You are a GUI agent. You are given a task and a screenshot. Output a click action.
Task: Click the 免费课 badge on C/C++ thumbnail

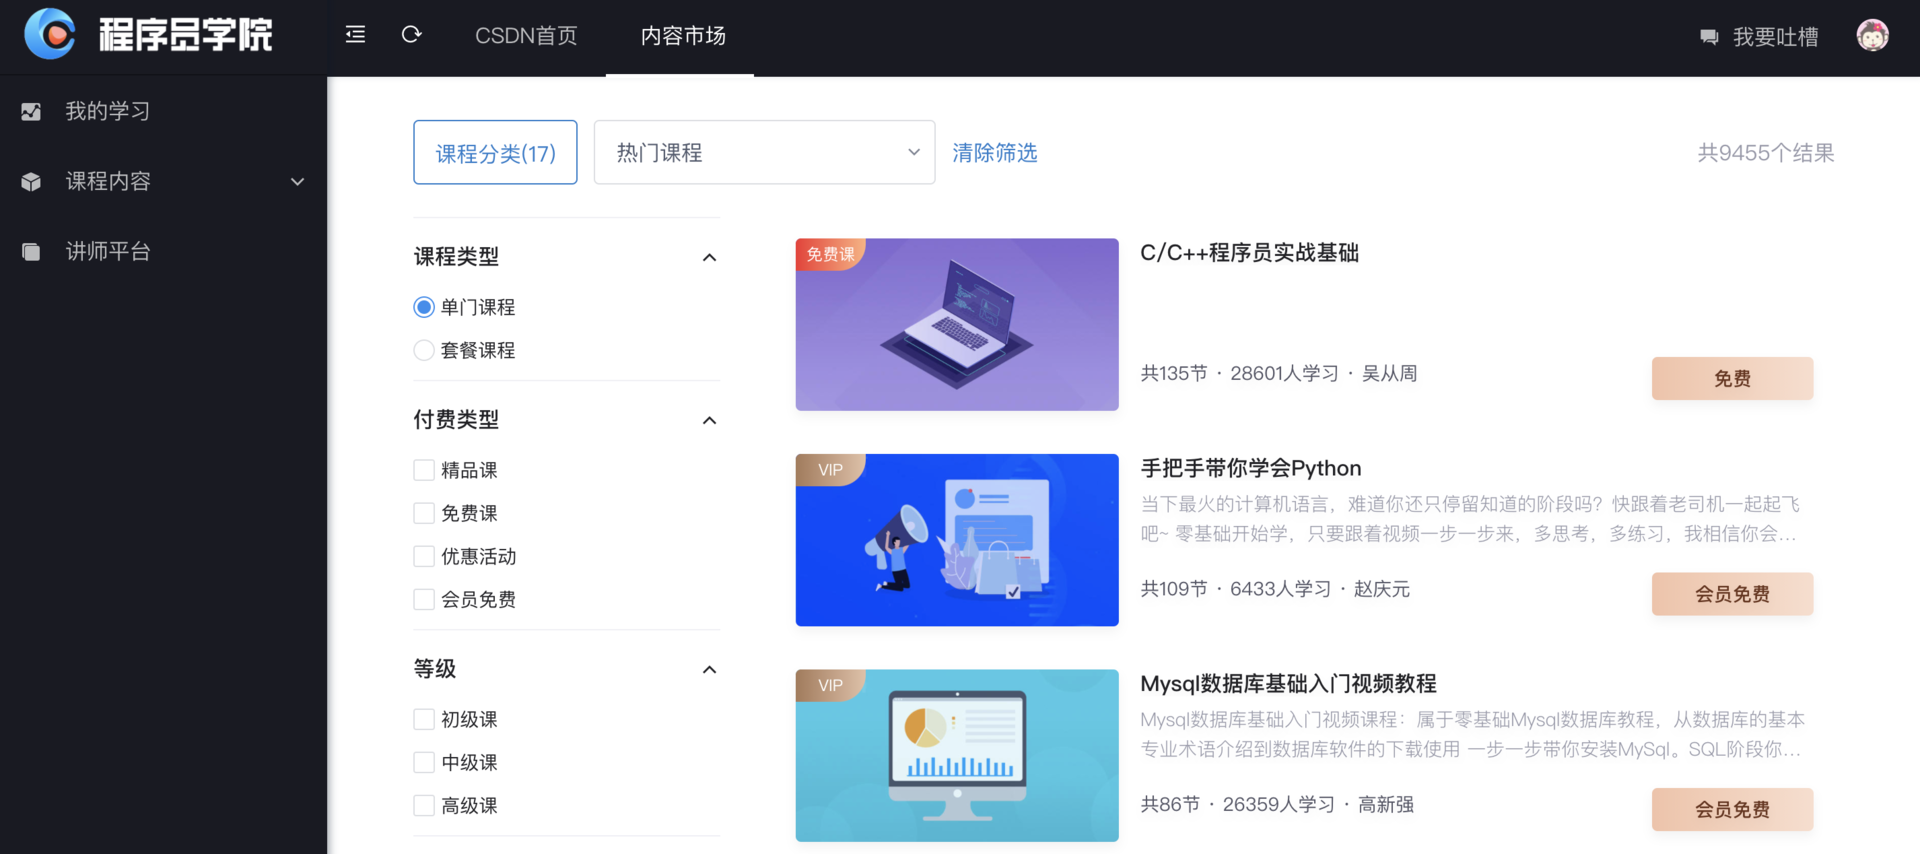tap(830, 254)
